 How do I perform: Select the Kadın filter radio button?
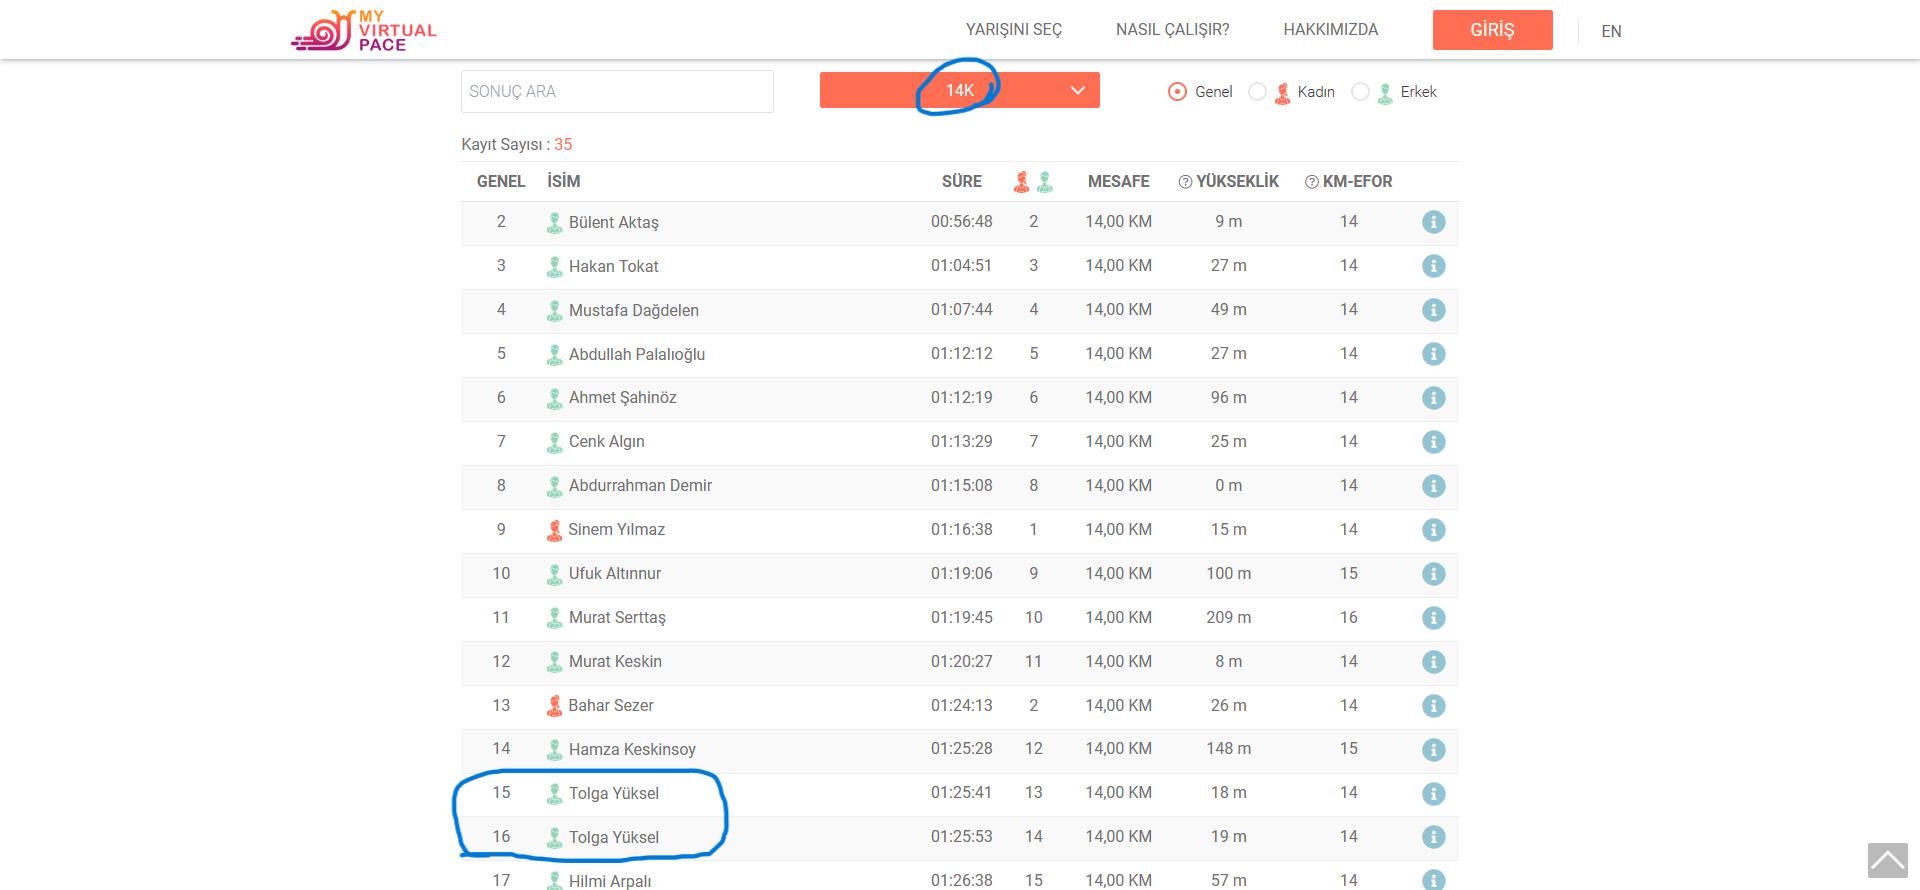(x=1257, y=92)
